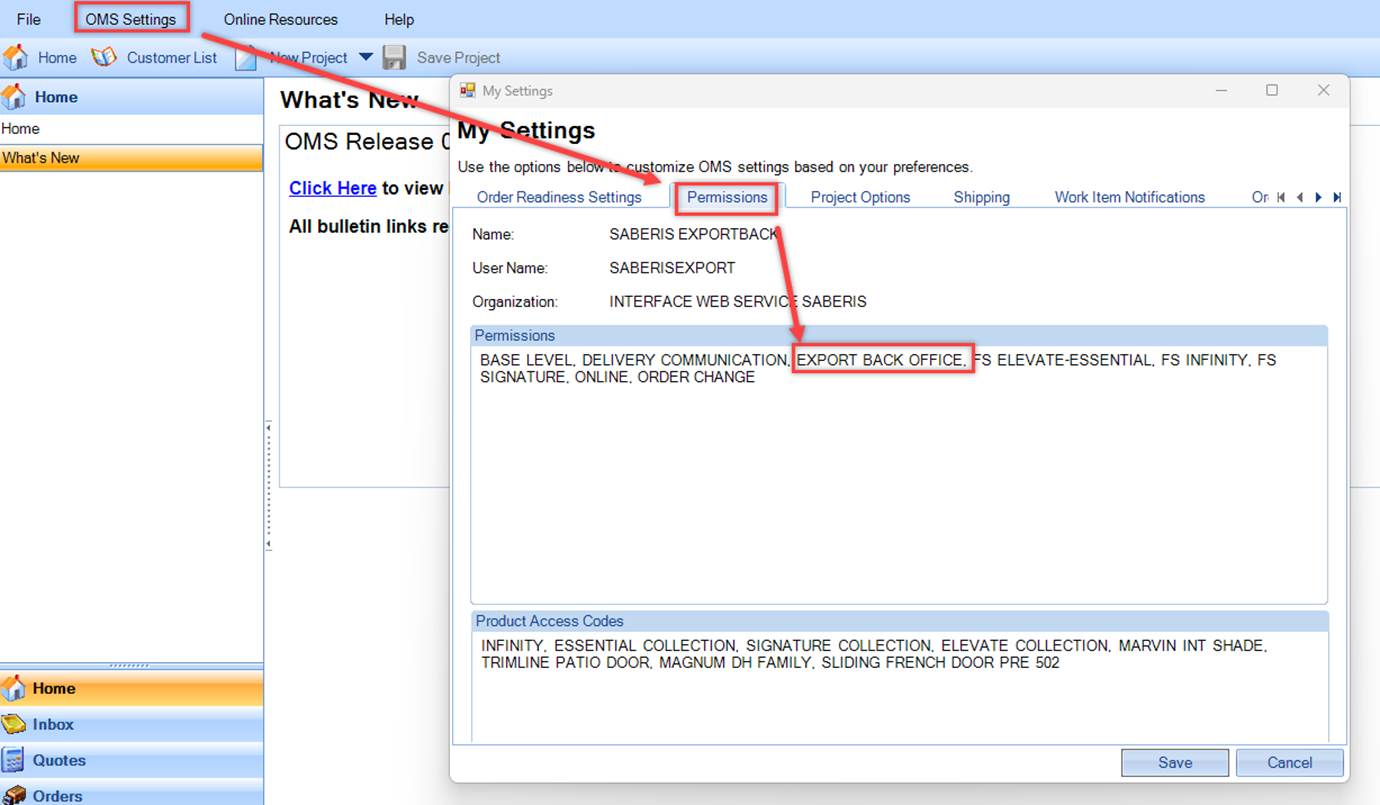1380x805 pixels.
Task: Click the Save Project floppy disk icon
Action: pyautogui.click(x=395, y=58)
